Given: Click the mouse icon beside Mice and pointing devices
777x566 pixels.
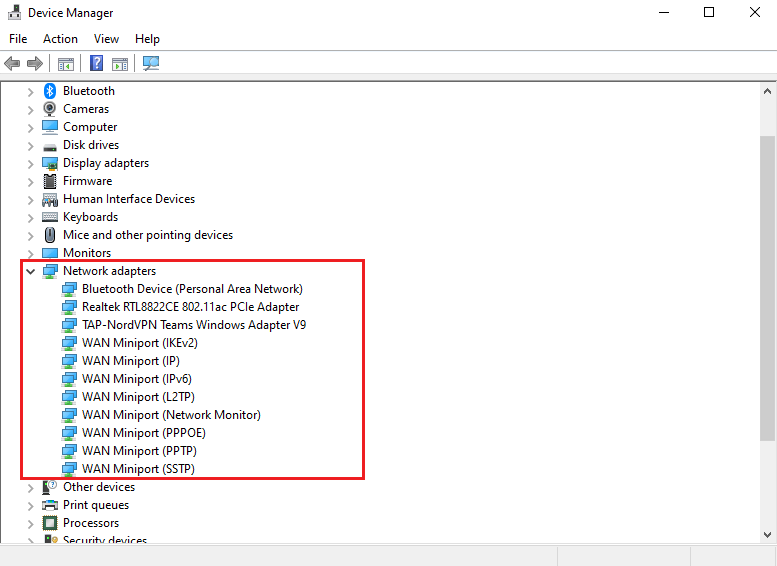Looking at the screenshot, I should click(50, 235).
